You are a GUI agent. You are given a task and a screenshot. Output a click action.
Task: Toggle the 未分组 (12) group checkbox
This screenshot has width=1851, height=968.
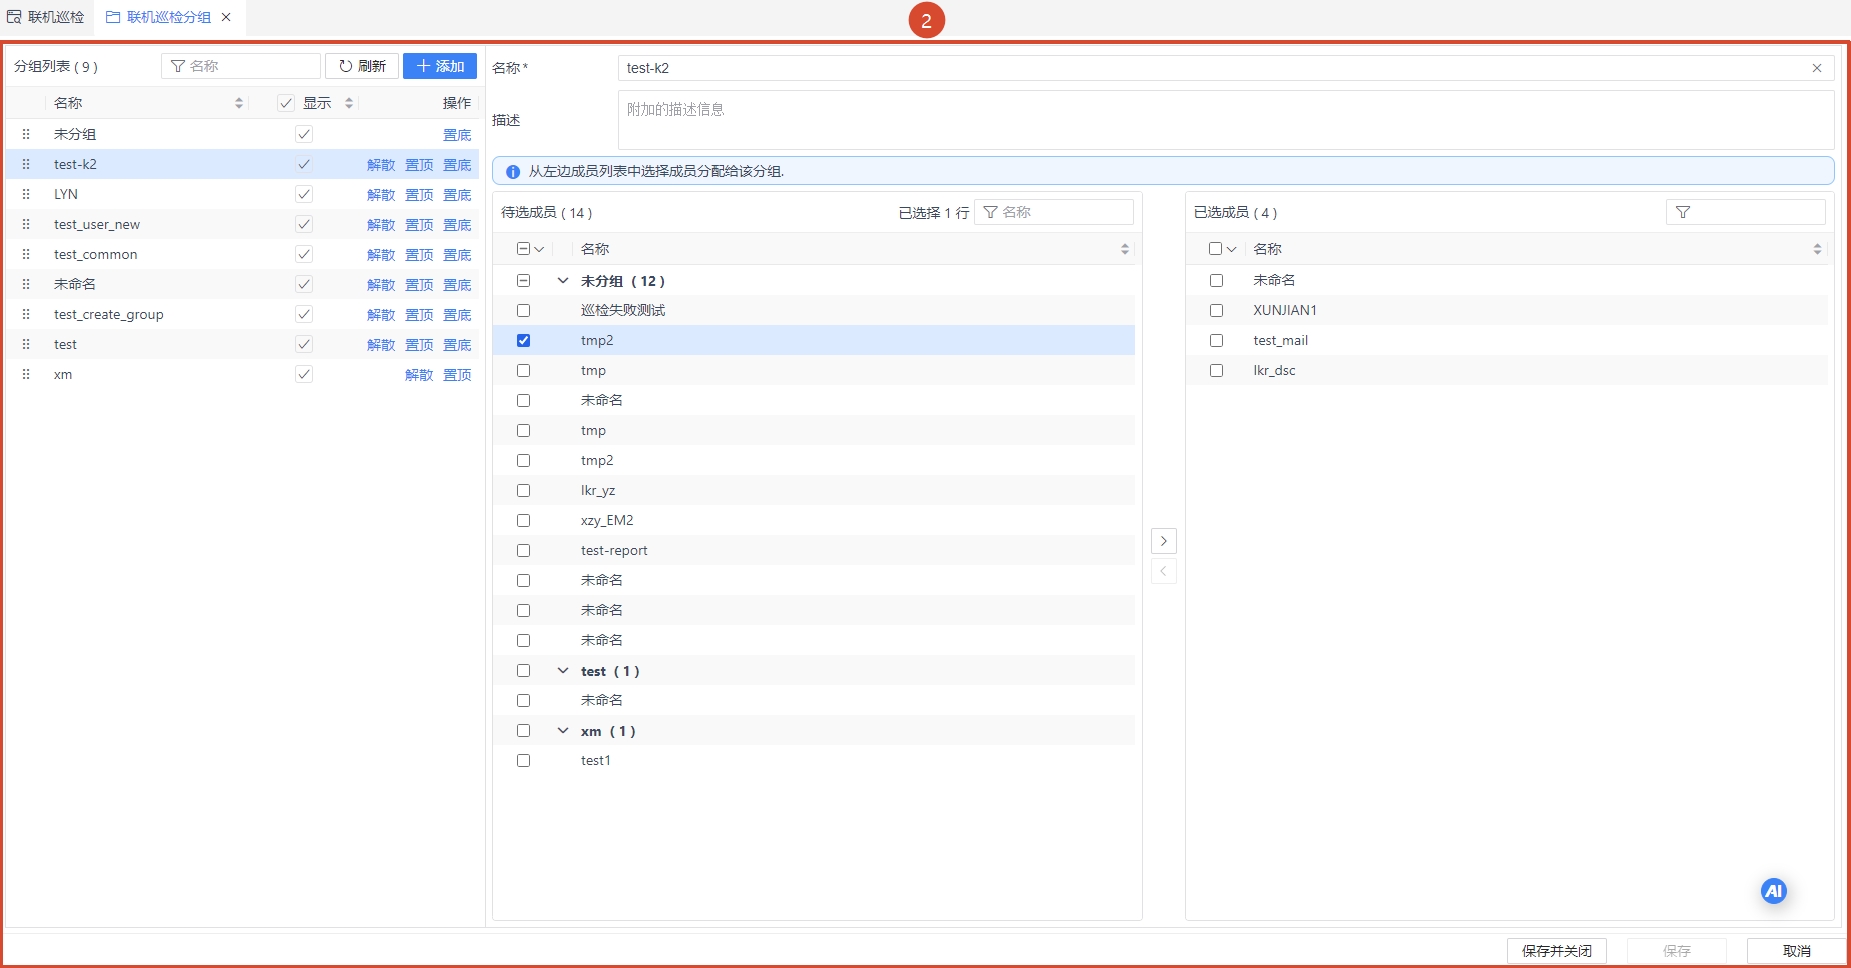[x=523, y=280]
